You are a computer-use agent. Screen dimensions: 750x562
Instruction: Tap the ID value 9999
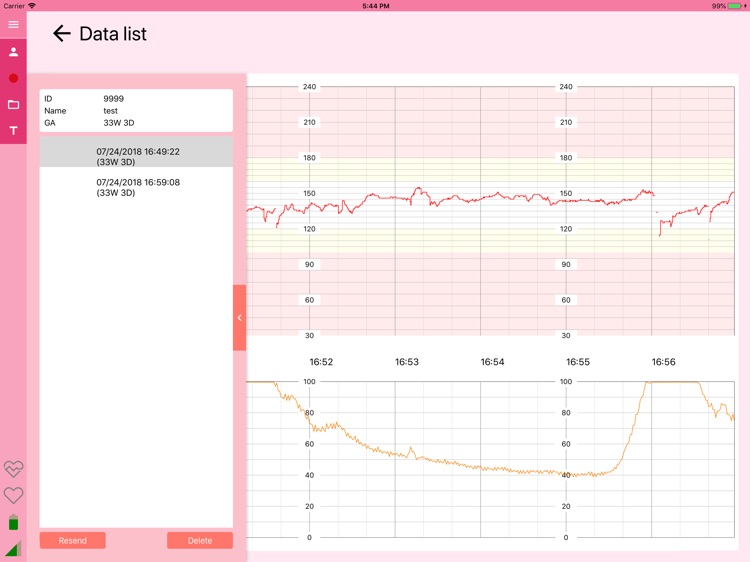113,99
